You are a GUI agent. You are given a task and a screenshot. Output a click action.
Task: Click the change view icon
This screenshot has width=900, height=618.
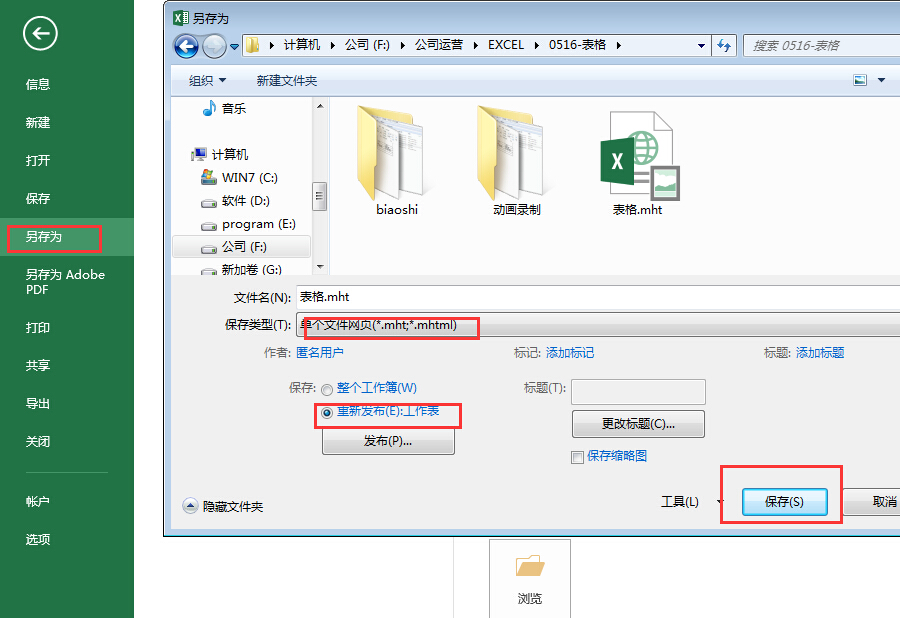coord(860,80)
